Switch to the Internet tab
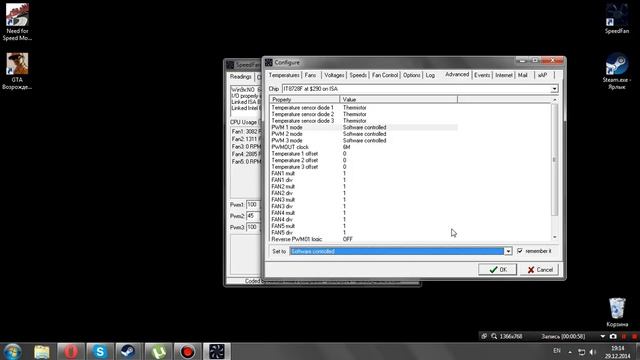This screenshot has width=640, height=360. coord(504,75)
